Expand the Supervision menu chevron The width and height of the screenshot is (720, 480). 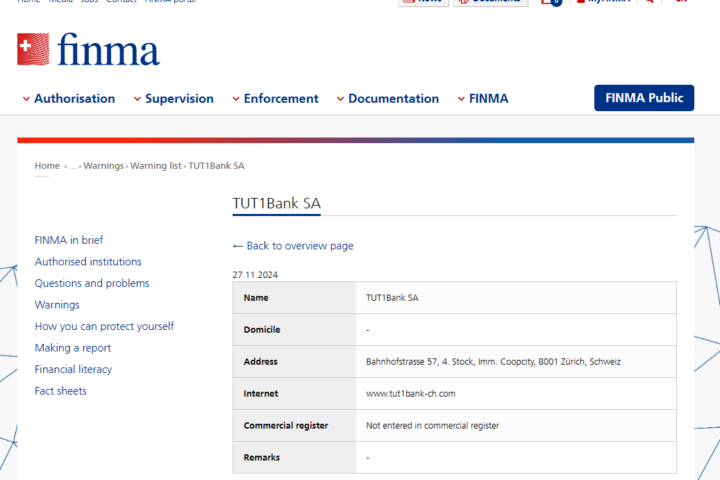[x=137, y=99]
